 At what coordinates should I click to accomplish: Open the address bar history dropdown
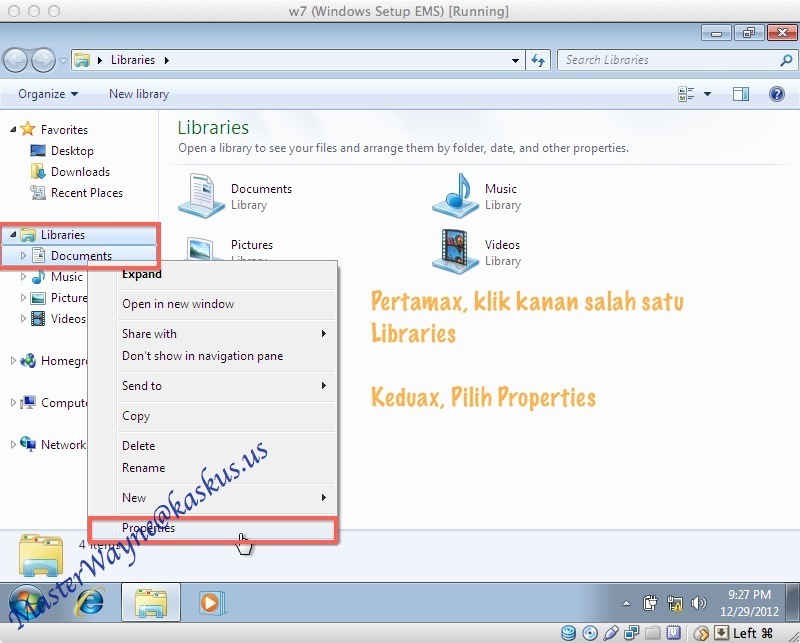pyautogui.click(x=515, y=60)
